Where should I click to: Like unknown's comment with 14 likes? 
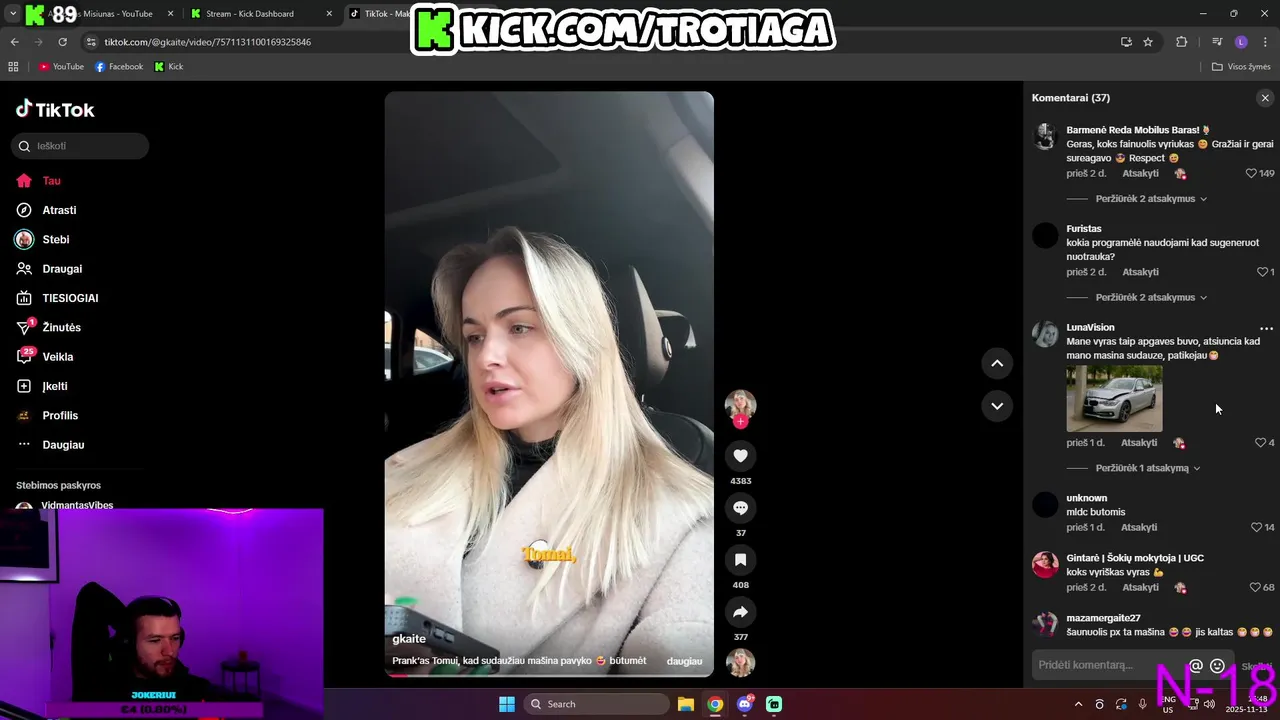coord(1256,528)
